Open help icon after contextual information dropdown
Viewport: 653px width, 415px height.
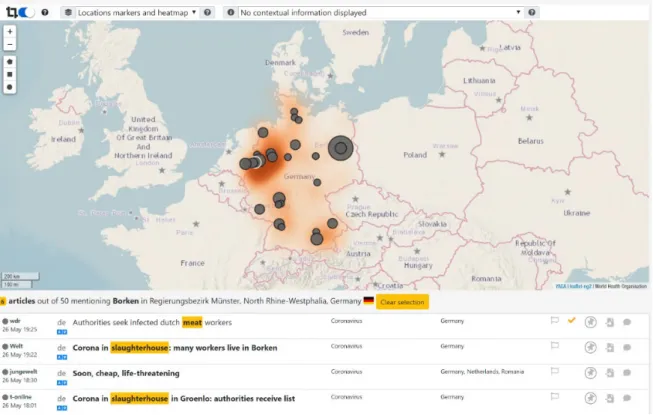(532, 12)
